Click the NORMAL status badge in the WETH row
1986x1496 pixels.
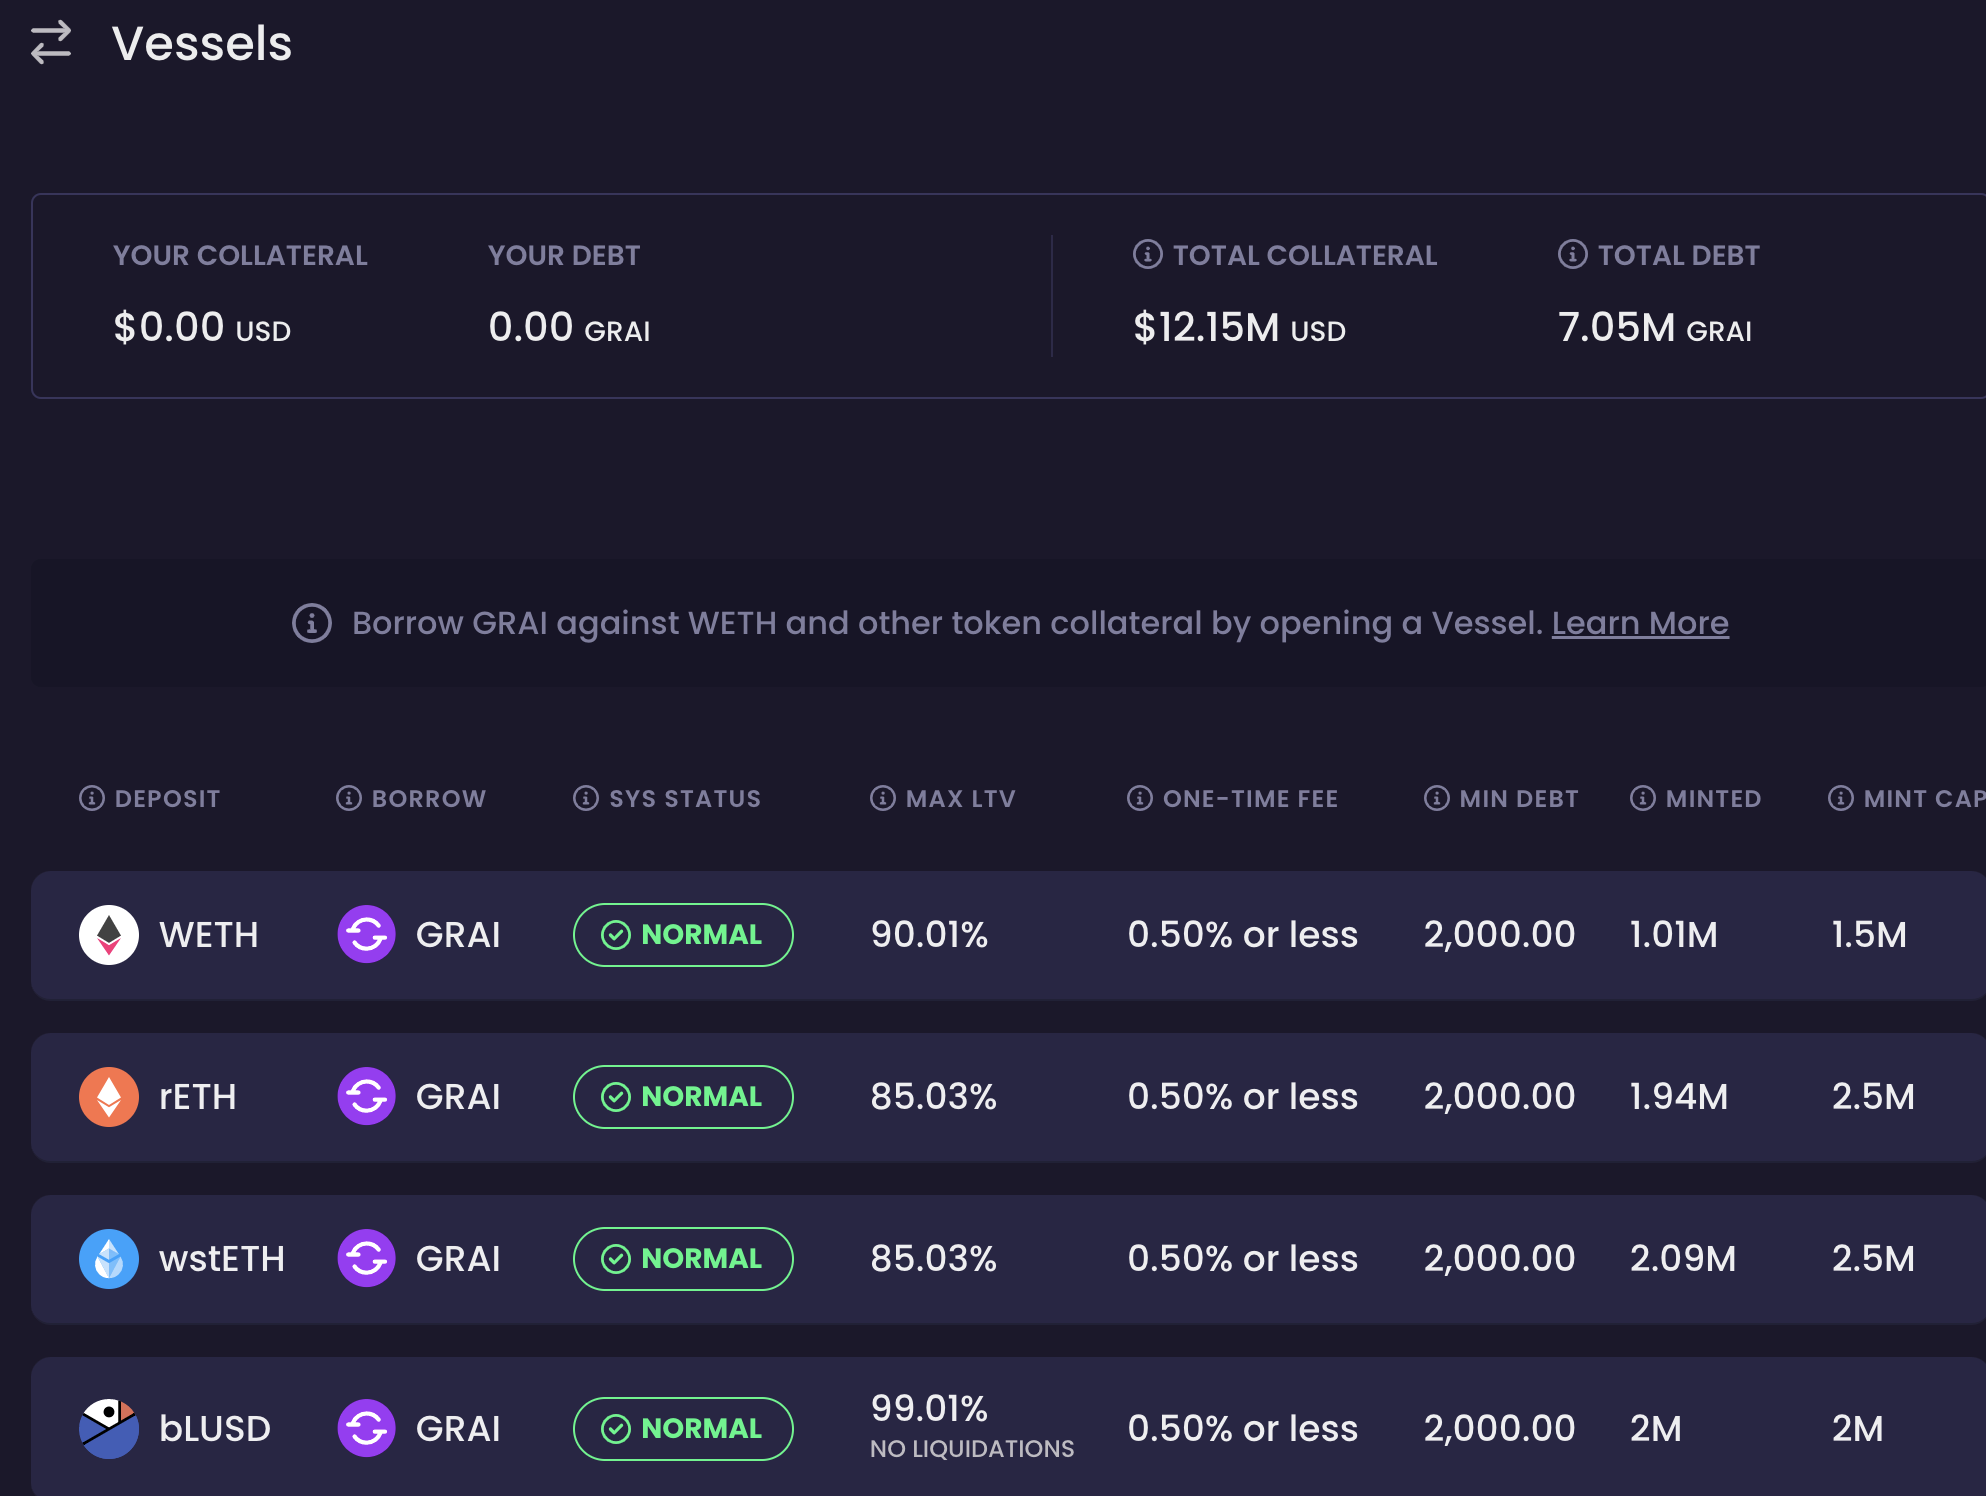tap(683, 935)
